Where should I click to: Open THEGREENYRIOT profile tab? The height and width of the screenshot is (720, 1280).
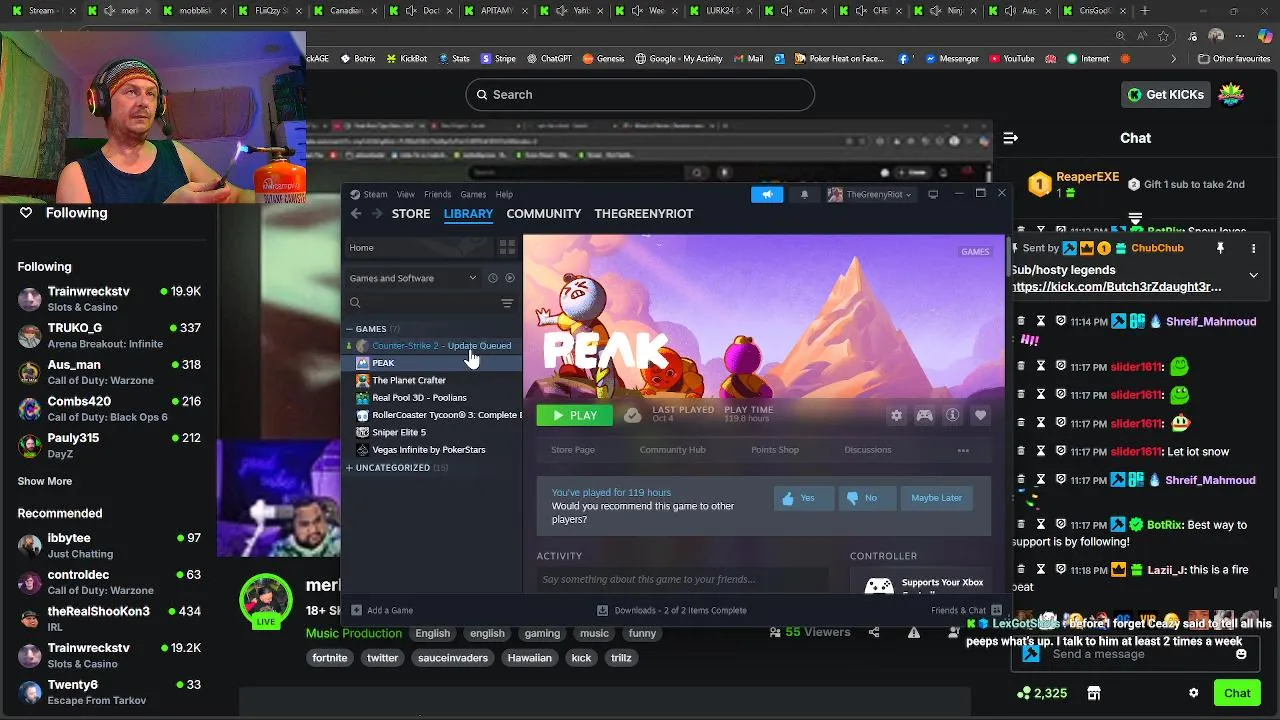643,214
